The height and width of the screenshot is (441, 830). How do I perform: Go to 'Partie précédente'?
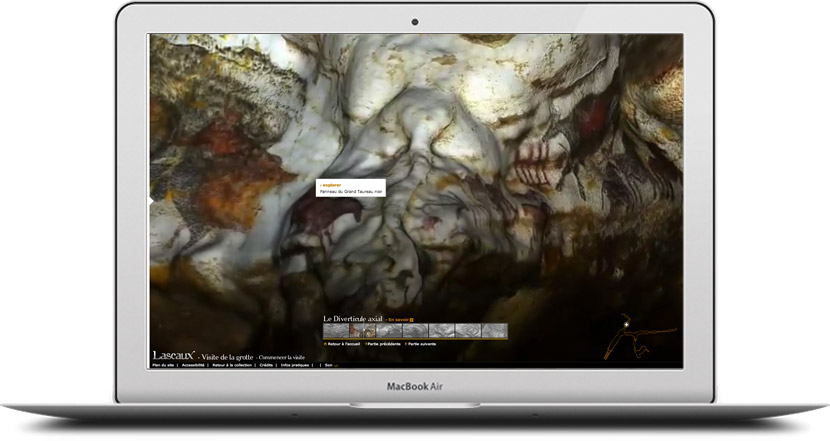[x=385, y=344]
